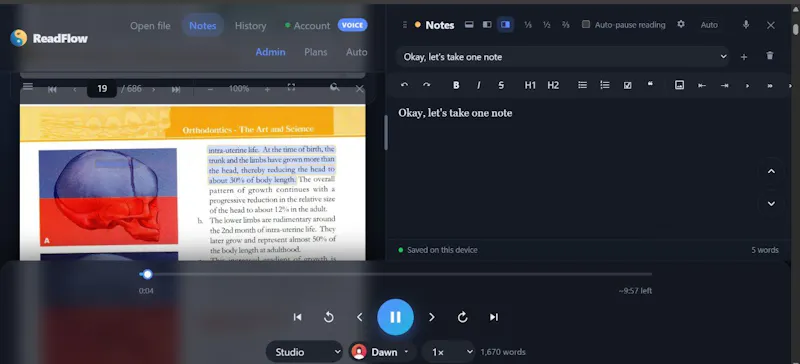Open the Plans section
The image size is (800, 364).
[316, 52]
